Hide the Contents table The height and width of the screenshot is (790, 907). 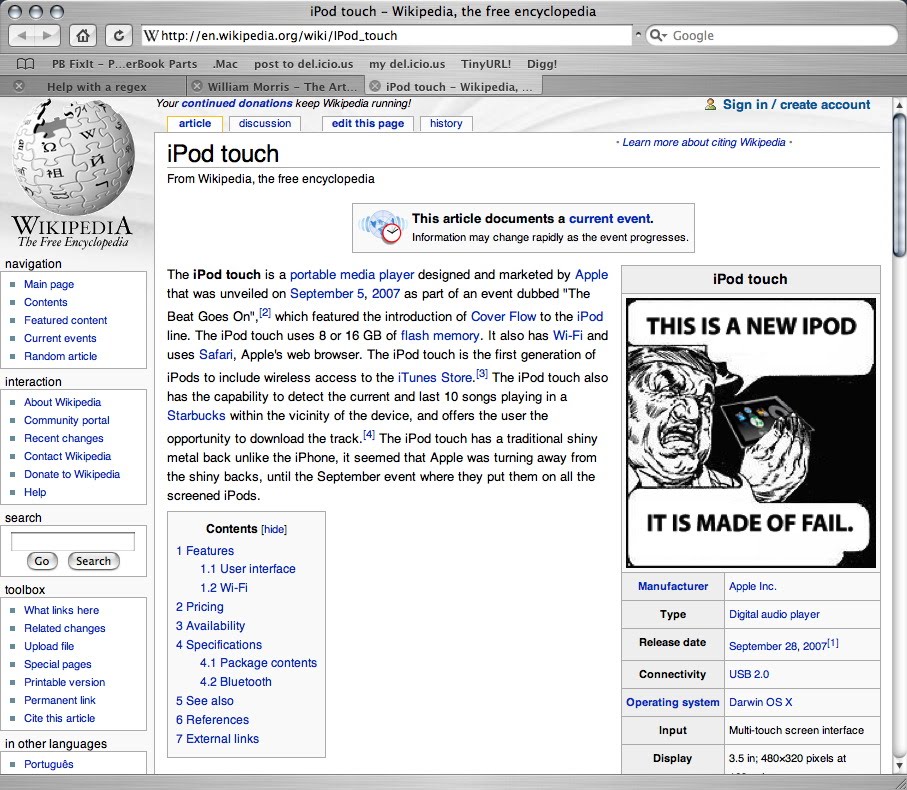point(274,529)
